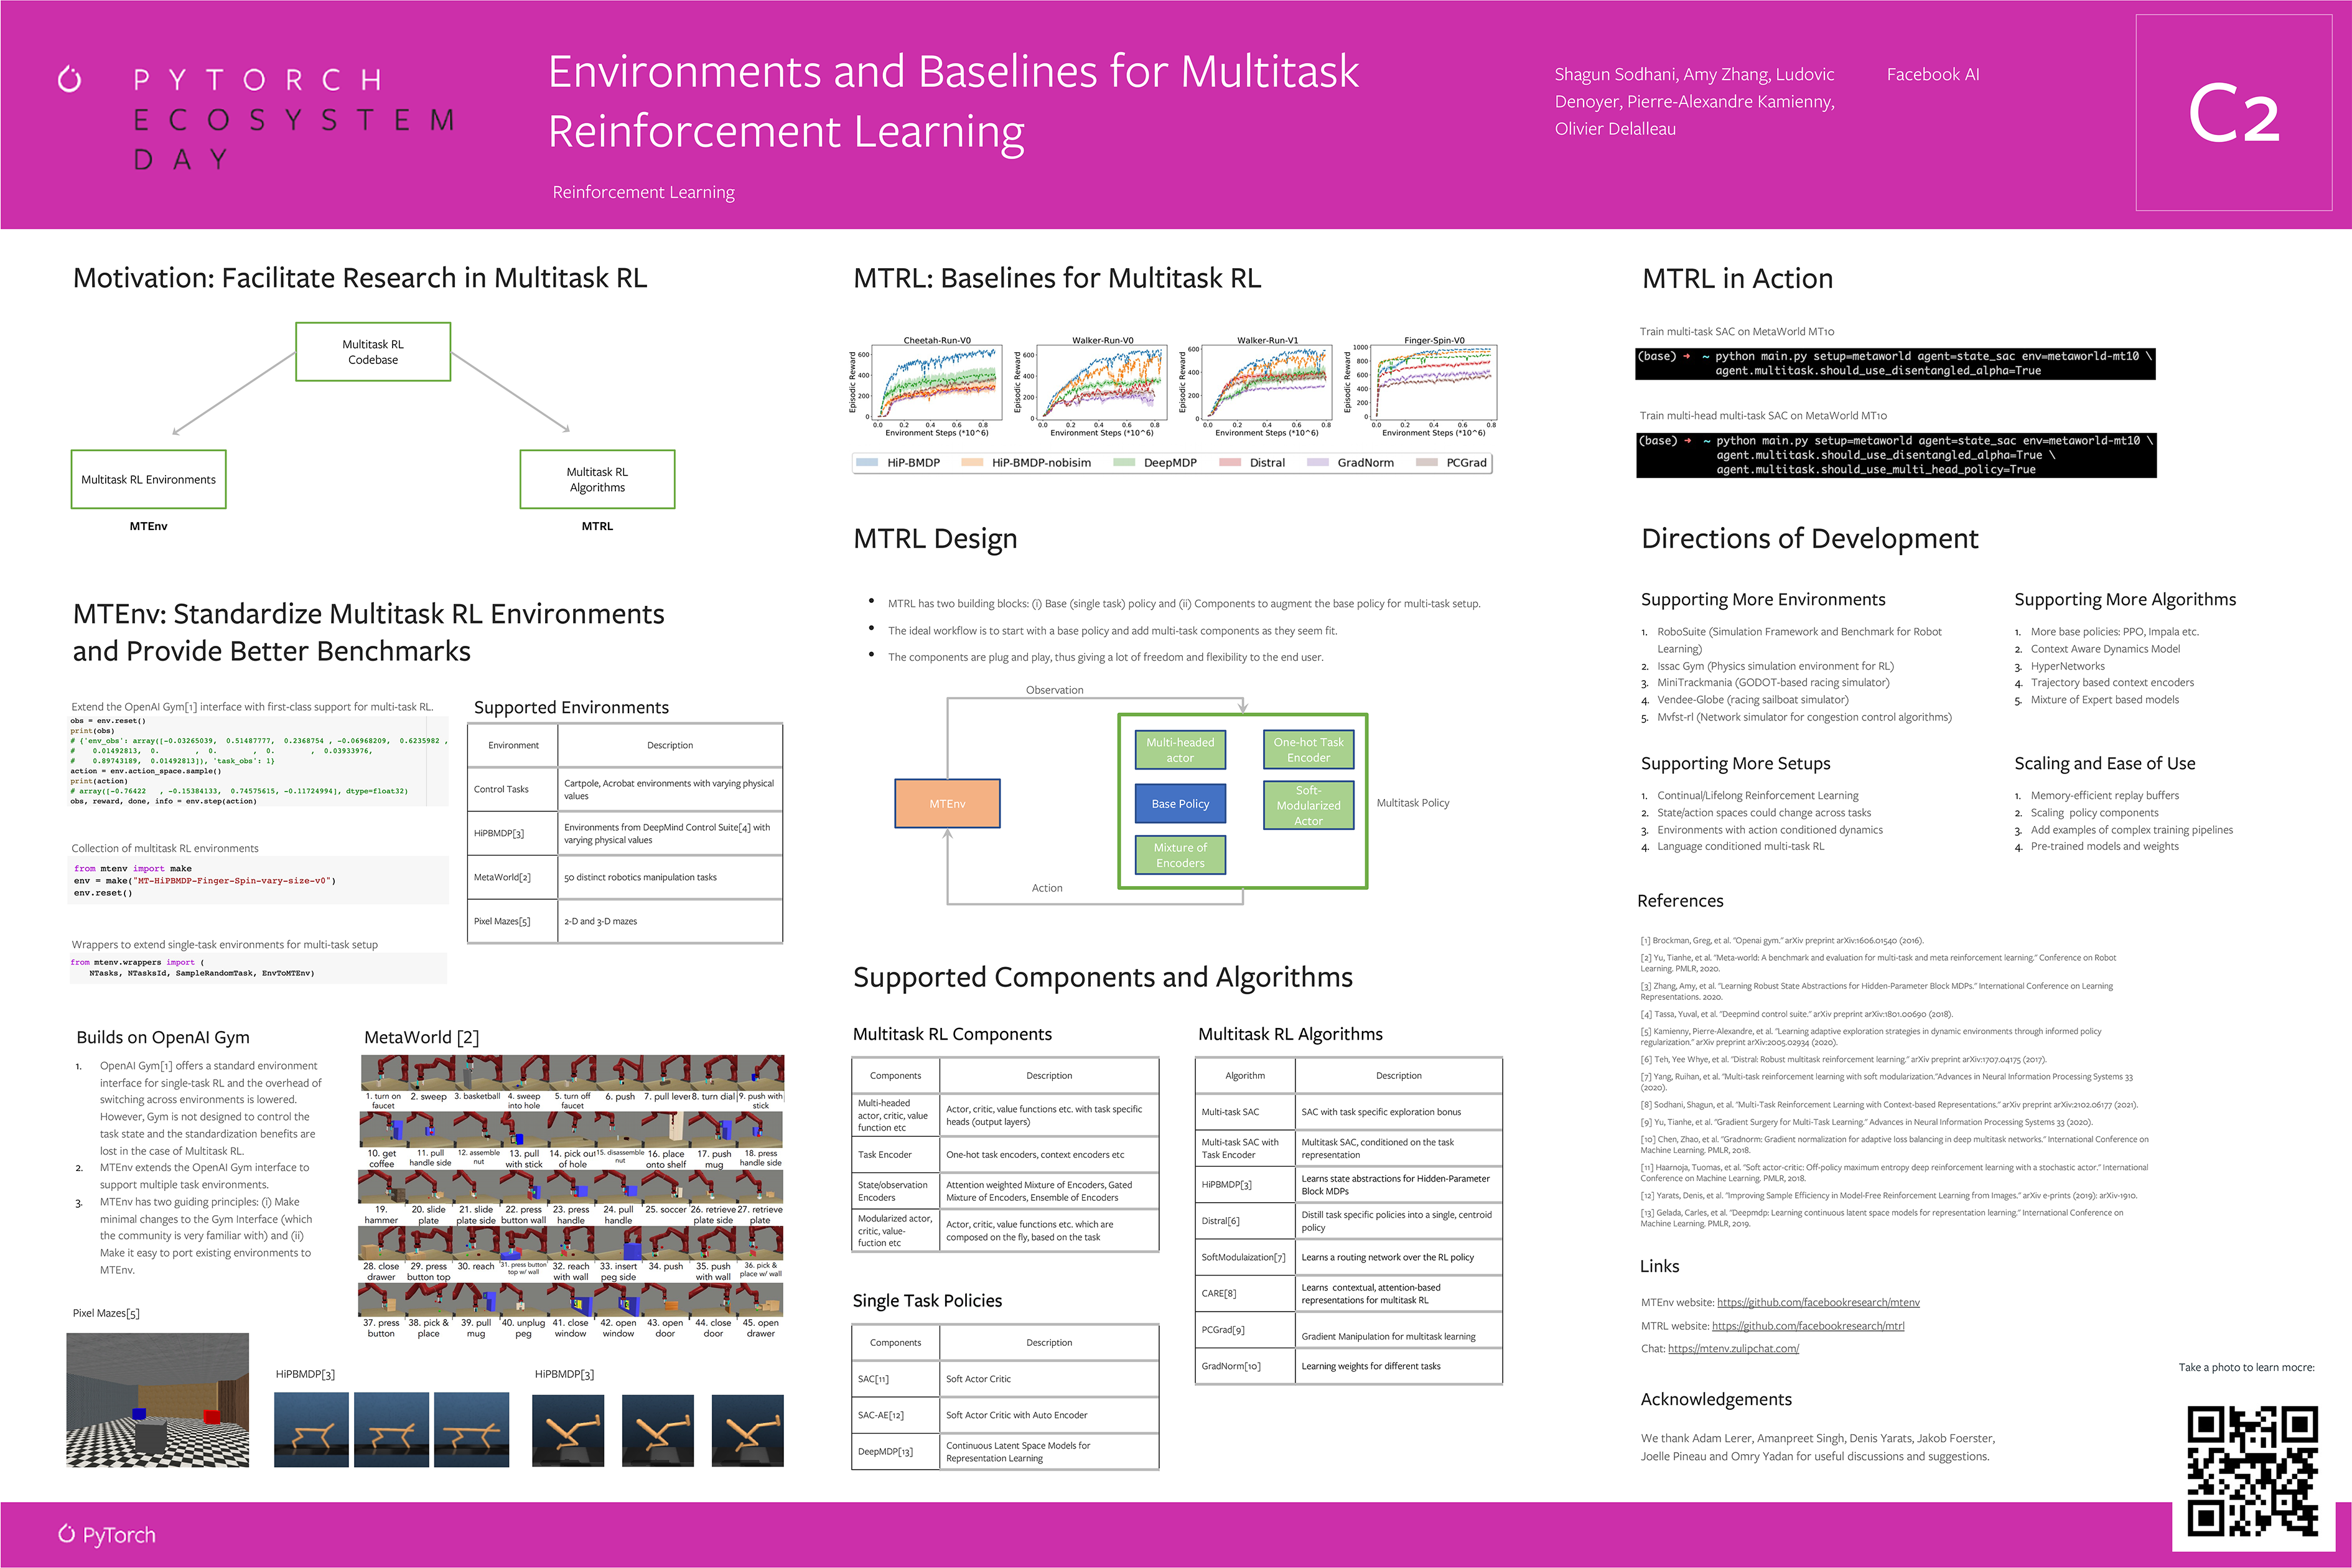The image size is (2352, 1568).
Task: Click the Finger-Spin-V0 reward chart
Action: tap(1435, 382)
